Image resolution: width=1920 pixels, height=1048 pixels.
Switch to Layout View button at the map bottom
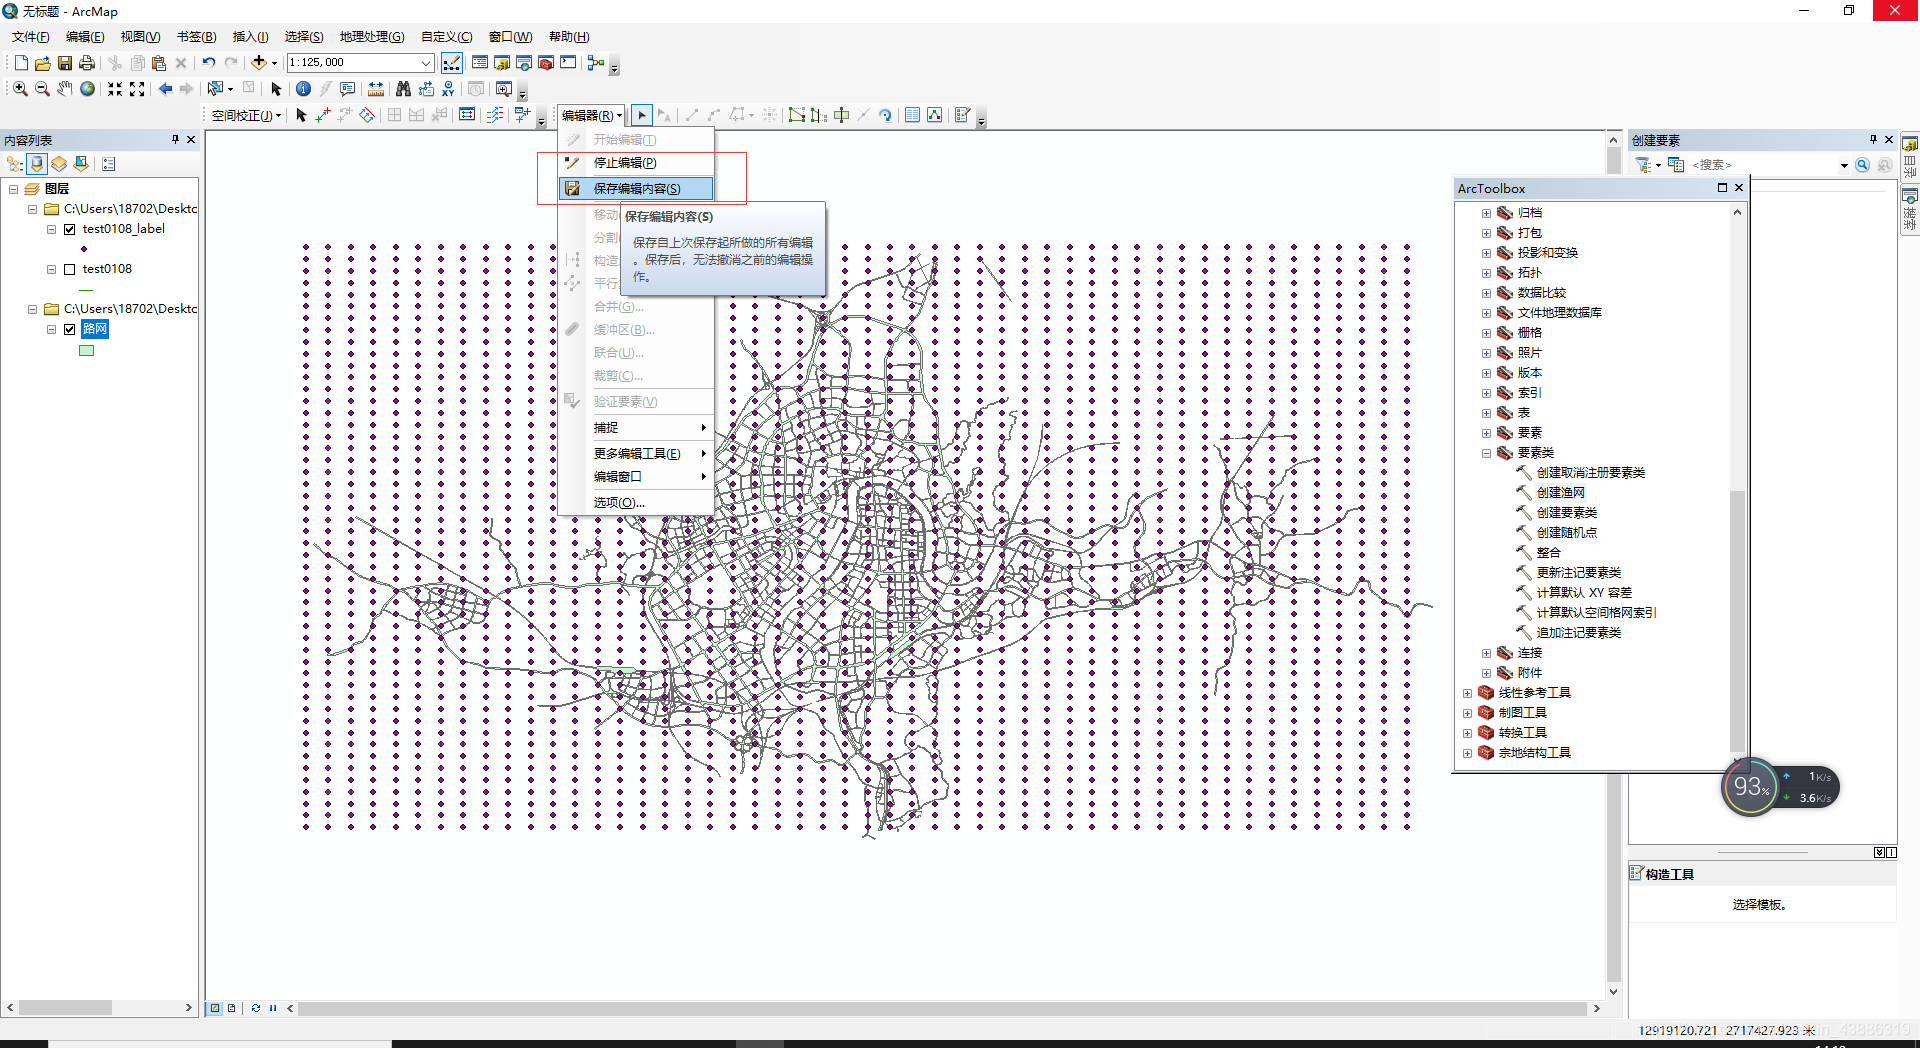pos(232,1008)
